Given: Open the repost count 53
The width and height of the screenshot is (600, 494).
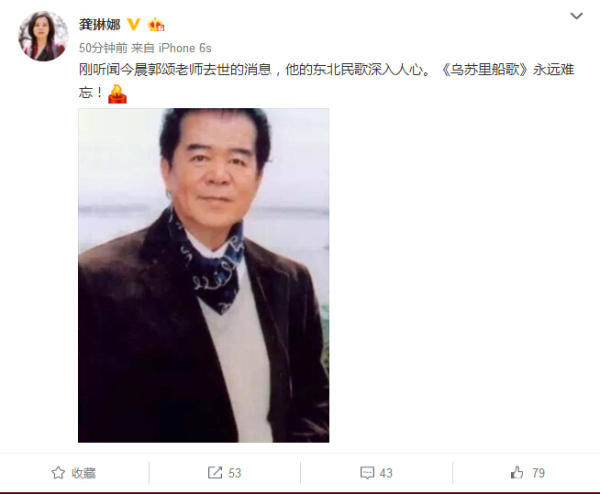Looking at the screenshot, I should [x=235, y=473].
